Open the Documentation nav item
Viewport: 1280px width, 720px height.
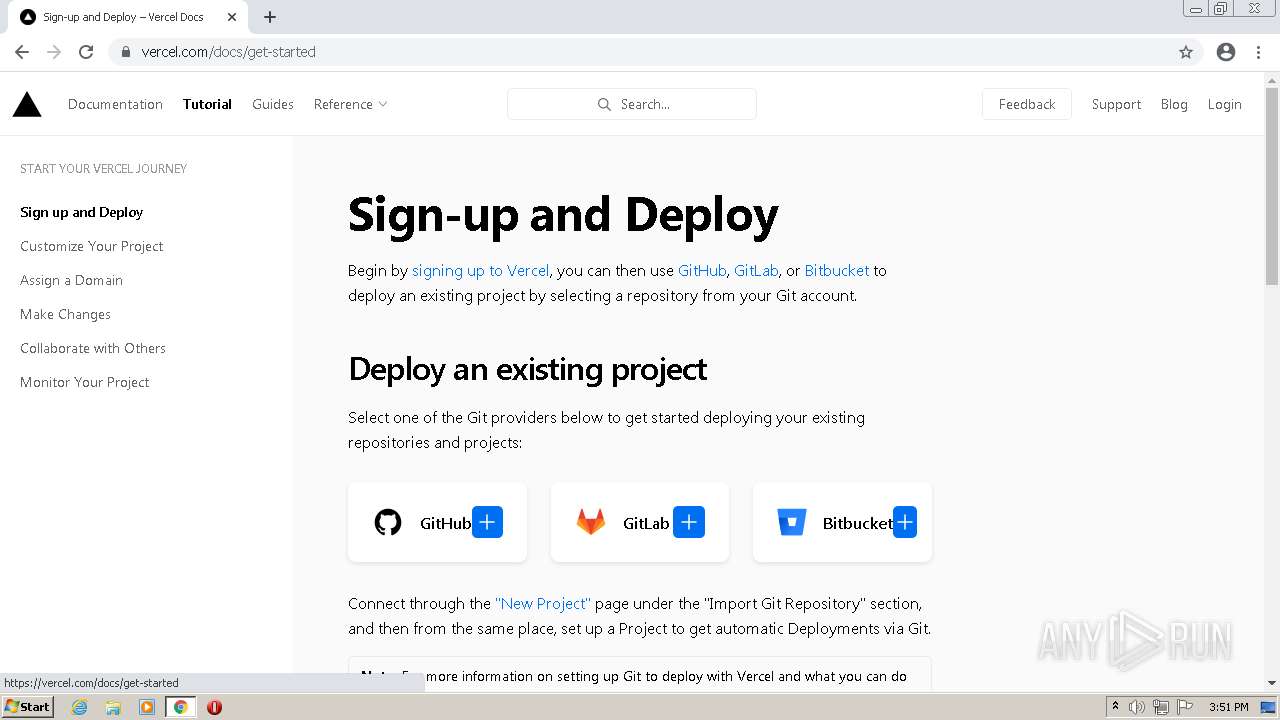click(115, 104)
